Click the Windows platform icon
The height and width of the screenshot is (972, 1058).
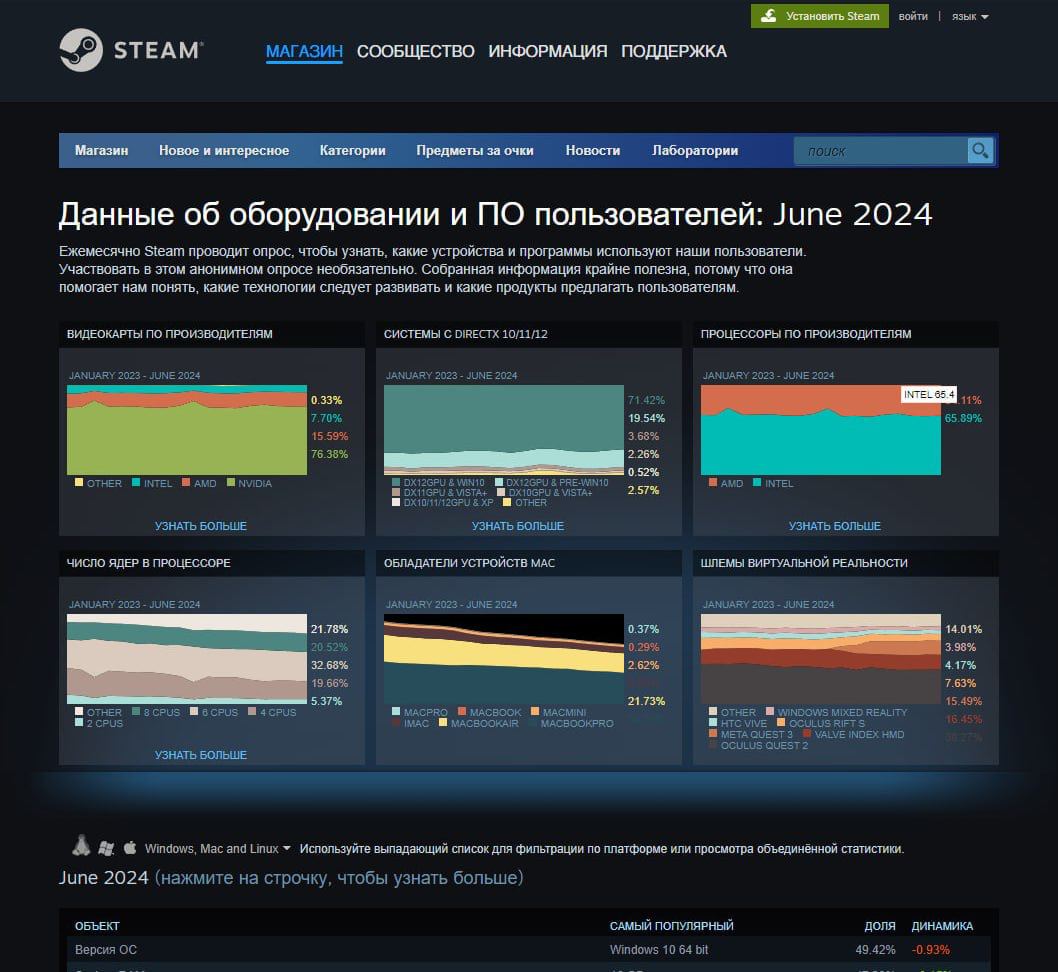click(106, 848)
